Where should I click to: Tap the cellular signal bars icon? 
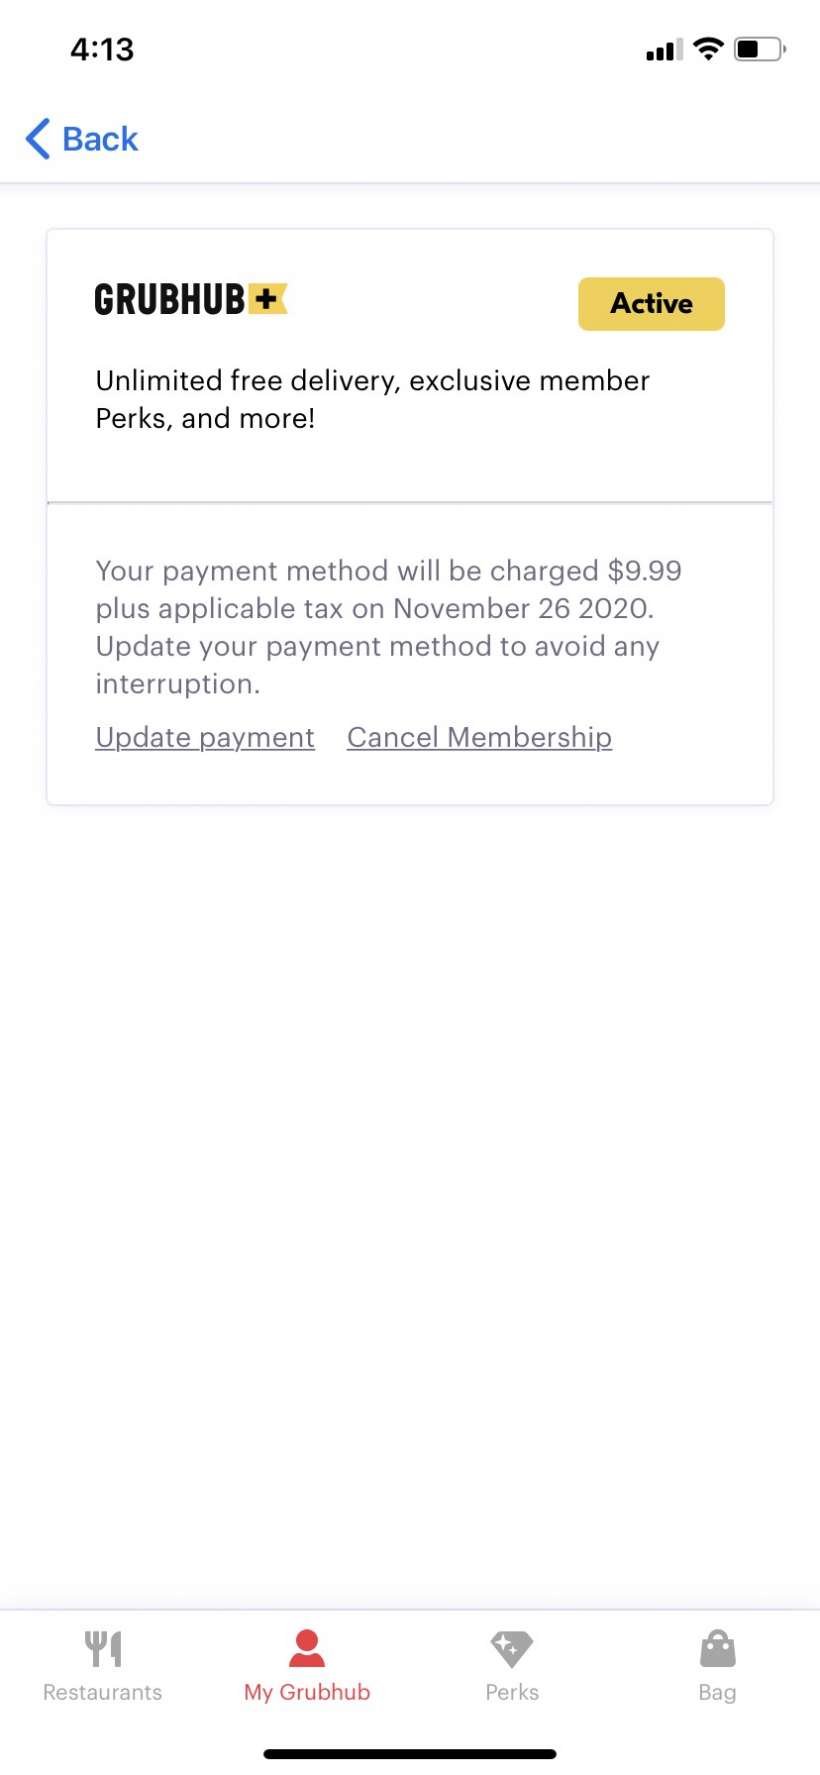click(664, 49)
